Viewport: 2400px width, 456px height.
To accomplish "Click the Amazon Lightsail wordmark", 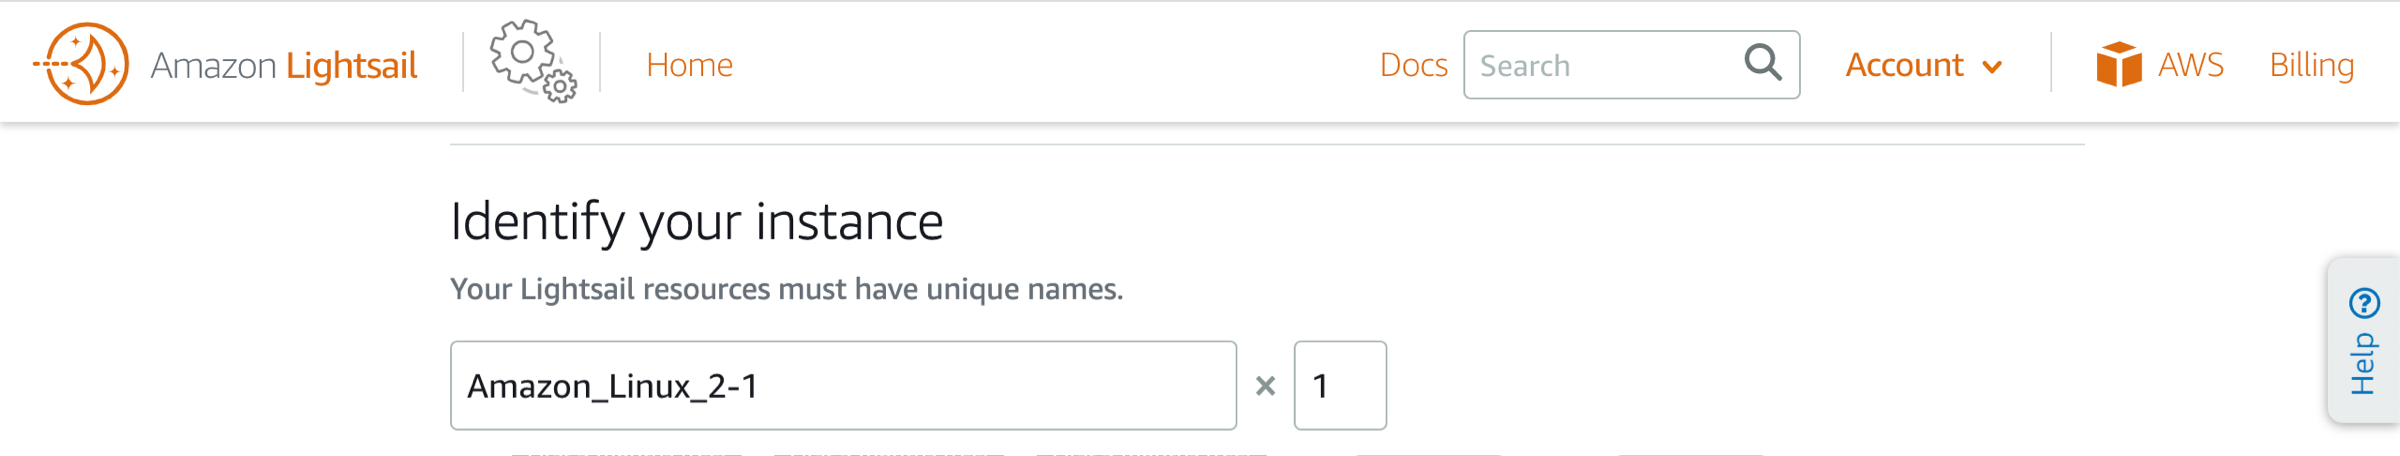I will [283, 65].
